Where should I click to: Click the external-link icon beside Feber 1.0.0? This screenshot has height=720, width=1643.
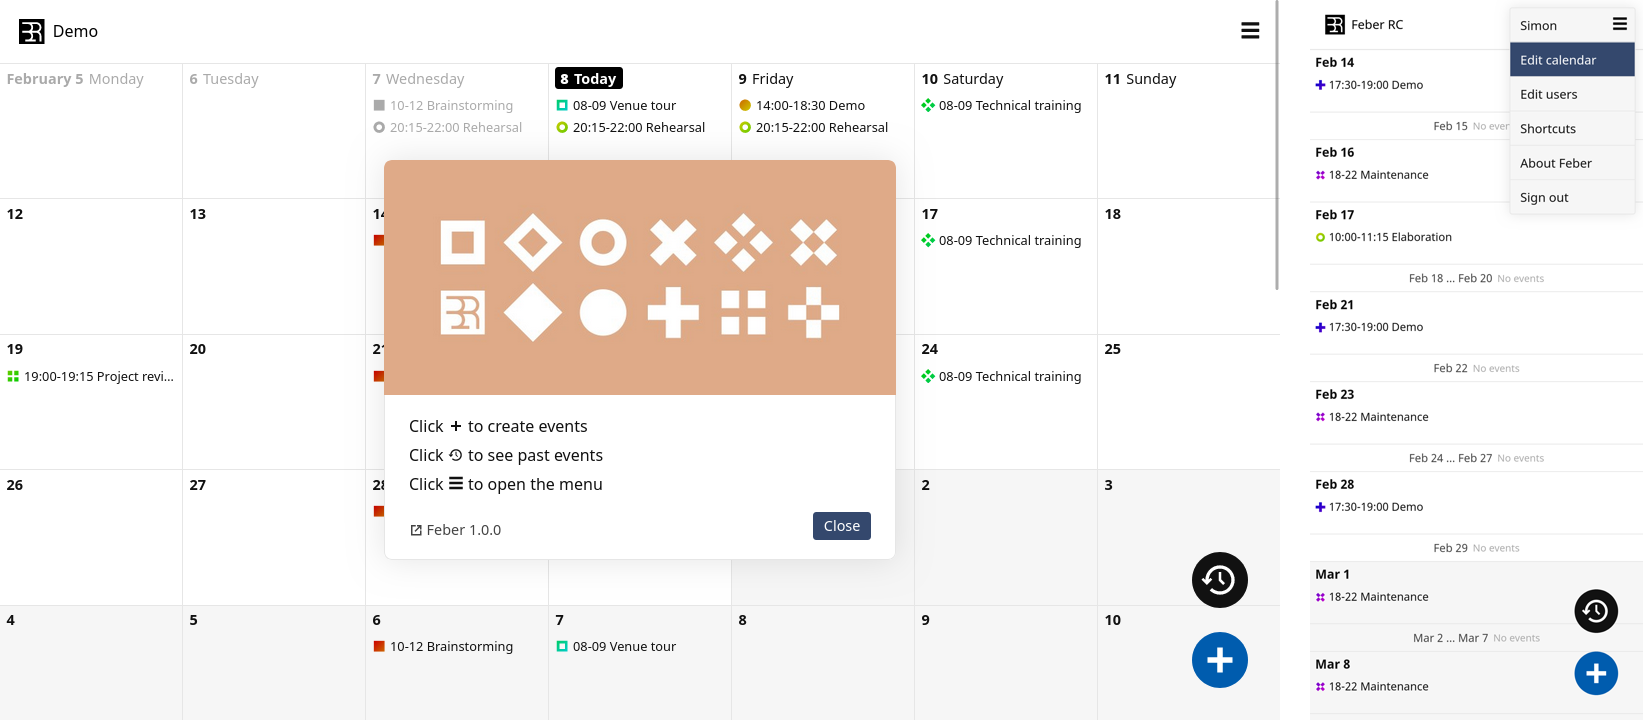click(416, 530)
